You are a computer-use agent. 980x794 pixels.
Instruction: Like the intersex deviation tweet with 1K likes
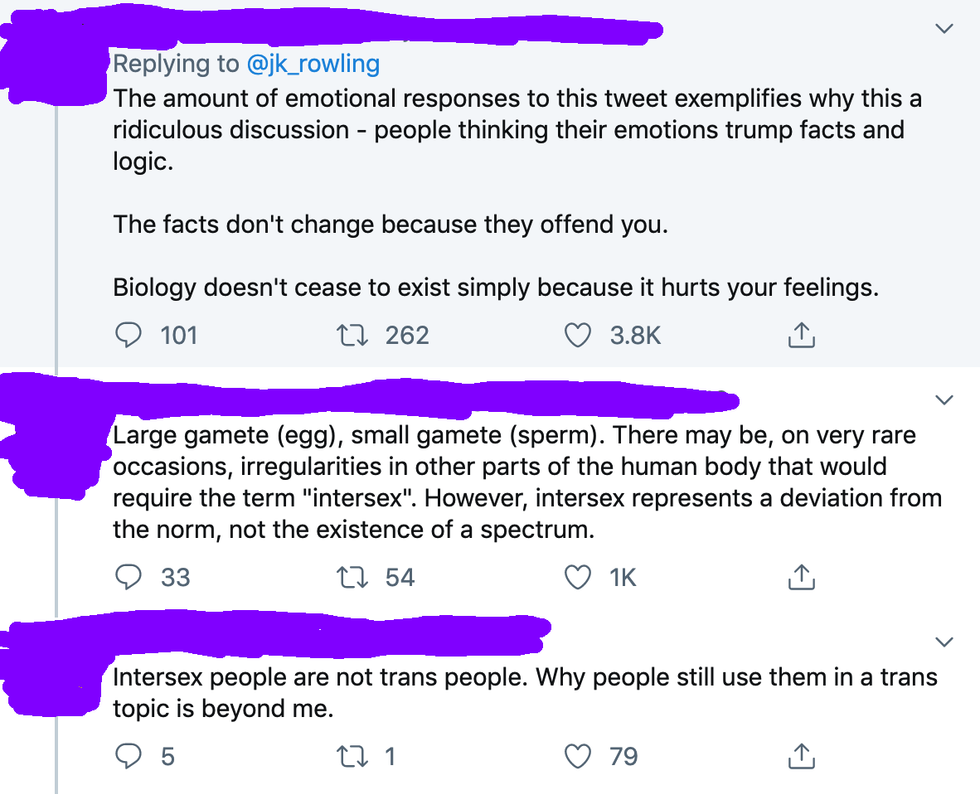pyautogui.click(x=579, y=577)
